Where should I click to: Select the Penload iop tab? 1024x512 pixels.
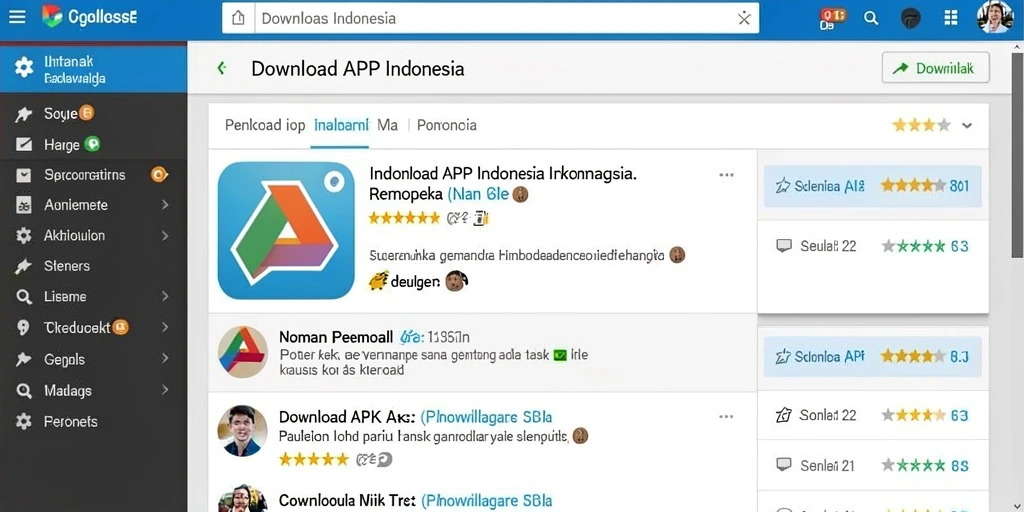264,125
